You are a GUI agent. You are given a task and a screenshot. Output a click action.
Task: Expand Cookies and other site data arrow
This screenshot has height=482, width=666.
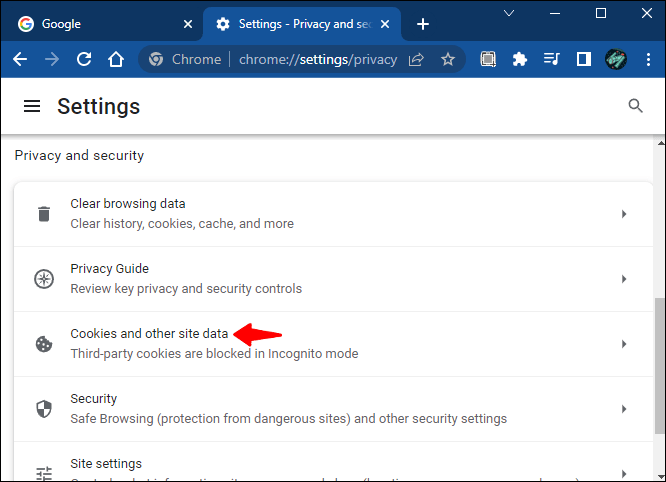(x=624, y=344)
